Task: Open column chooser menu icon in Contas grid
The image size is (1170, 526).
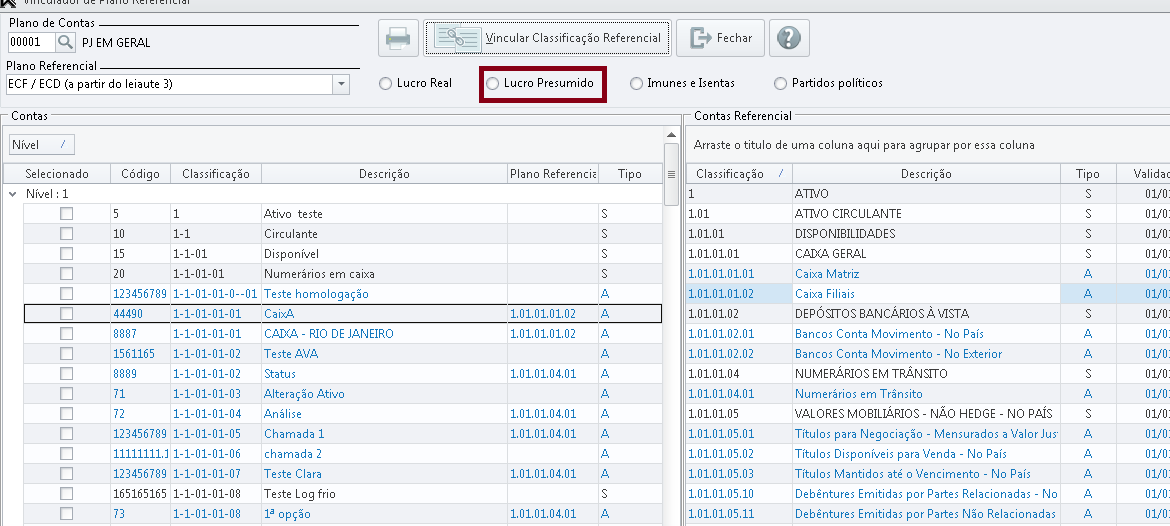Action: tap(671, 175)
